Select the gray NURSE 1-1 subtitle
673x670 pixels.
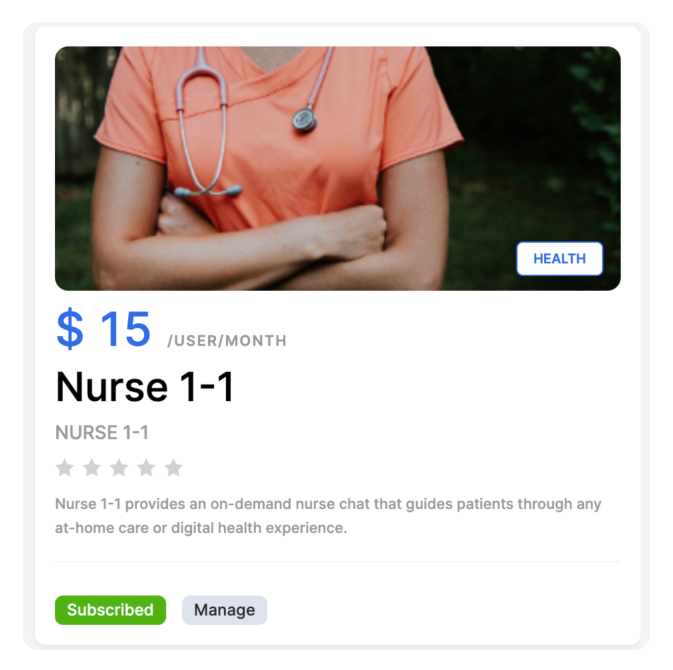pyautogui.click(x=102, y=432)
